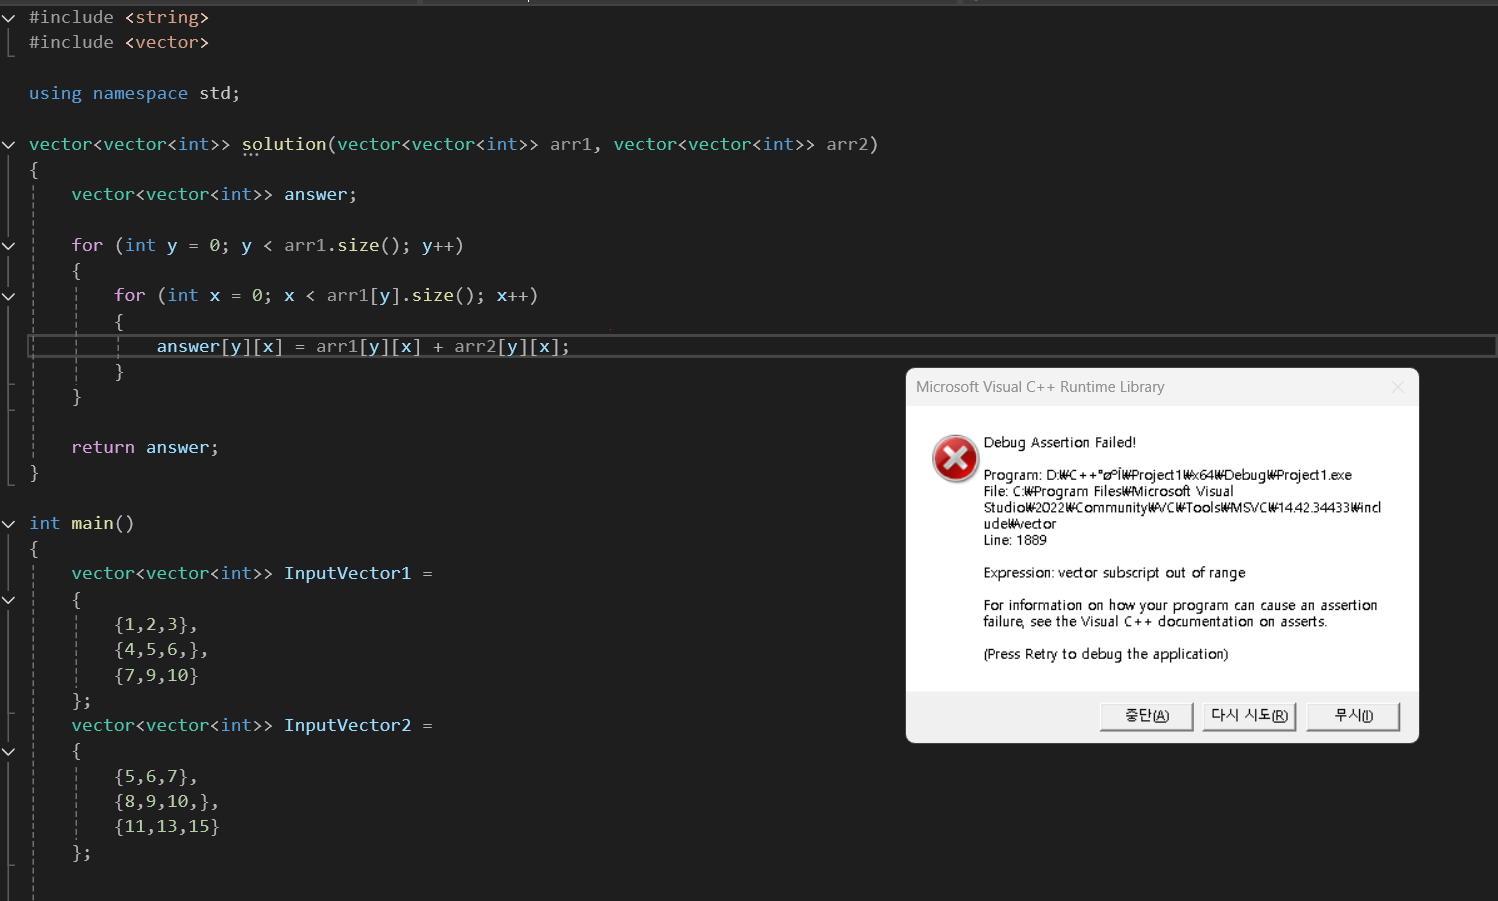This screenshot has height=901, width=1498.
Task: Click the 무시(I) ignore button
Action: pyautogui.click(x=1353, y=716)
